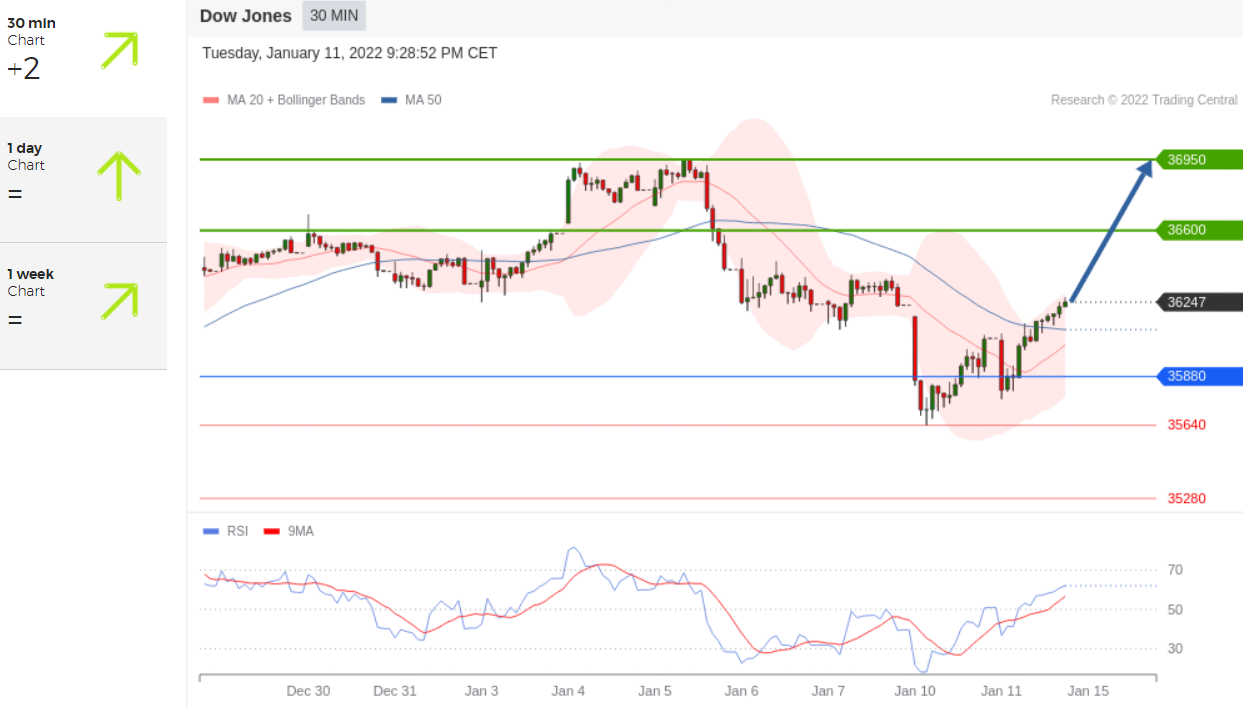Click the Jan 11 date axis label

click(1002, 691)
